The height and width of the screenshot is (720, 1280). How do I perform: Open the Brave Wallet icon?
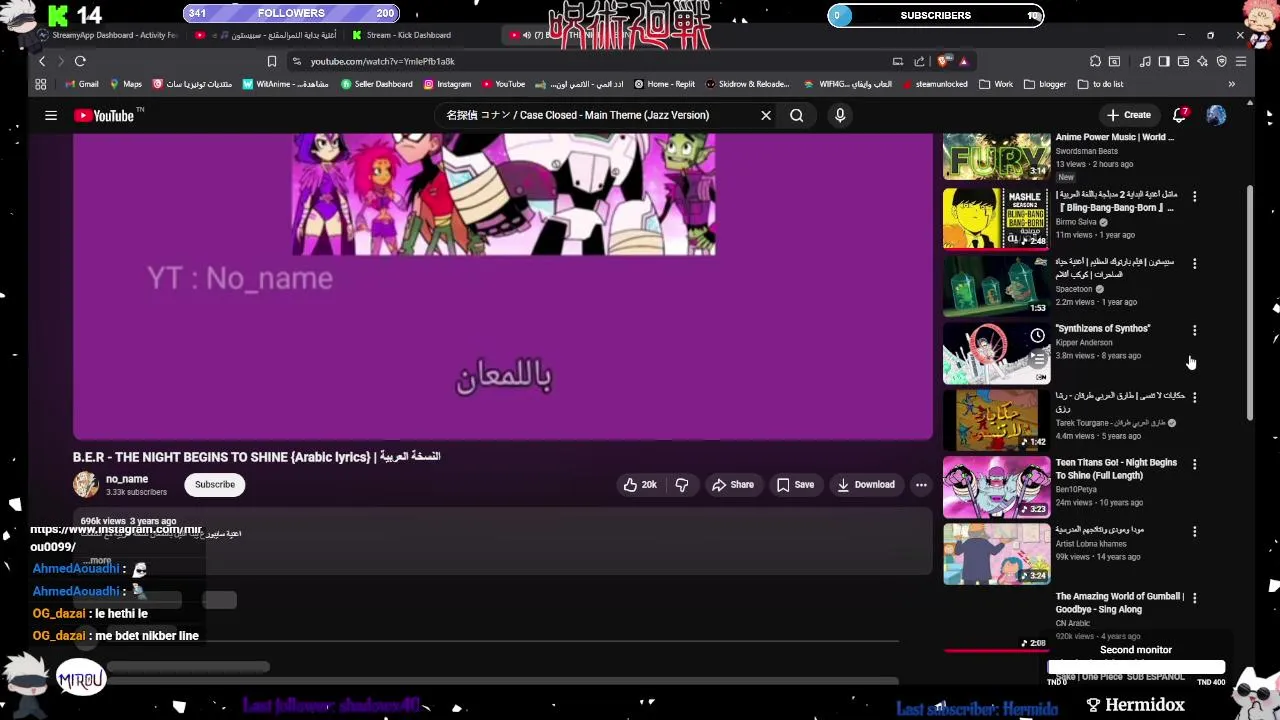coord(1183,61)
